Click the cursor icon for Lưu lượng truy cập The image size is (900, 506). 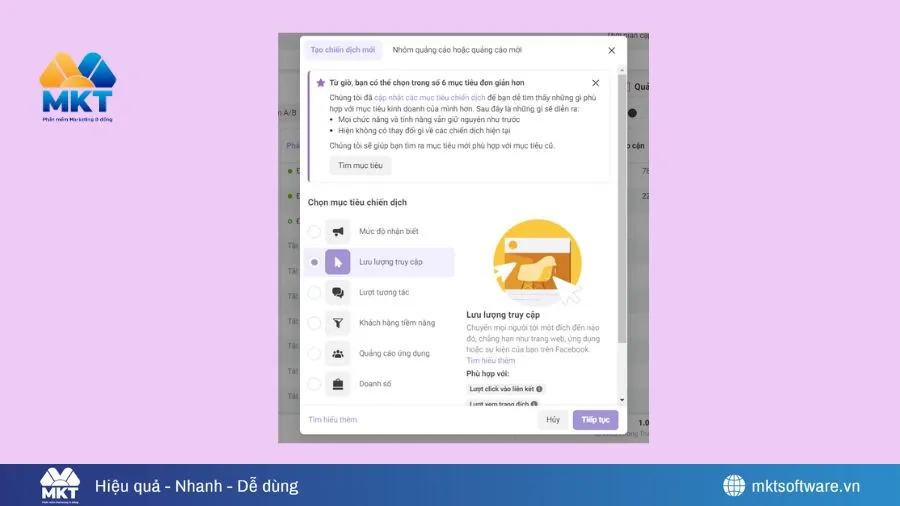coord(338,262)
